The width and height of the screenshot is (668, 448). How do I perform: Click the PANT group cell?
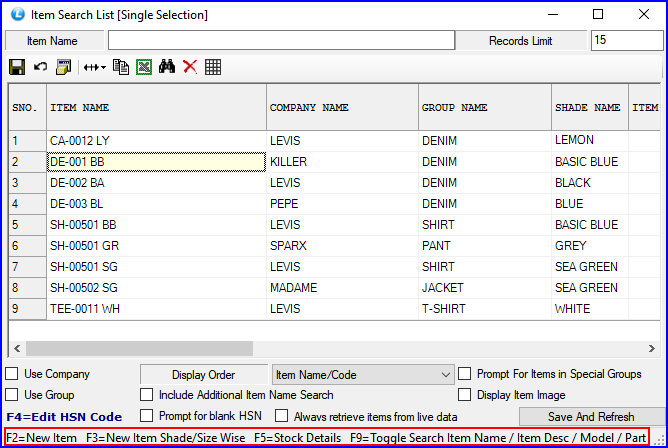485,246
